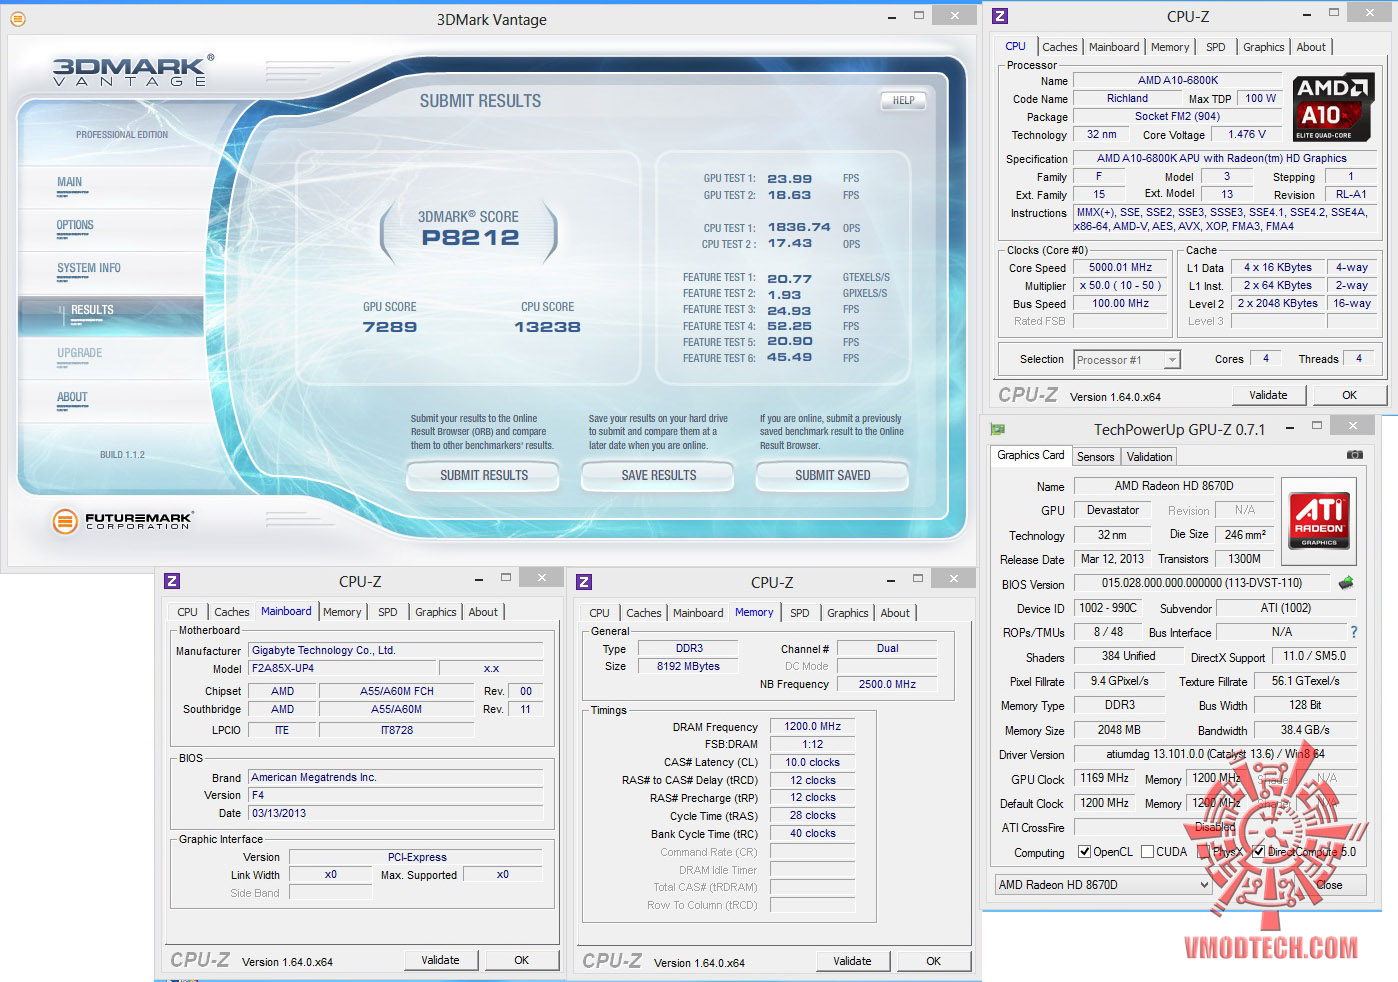The width and height of the screenshot is (1398, 982).
Task: Click the question mark next to Bus Interface
Action: pyautogui.click(x=1354, y=632)
